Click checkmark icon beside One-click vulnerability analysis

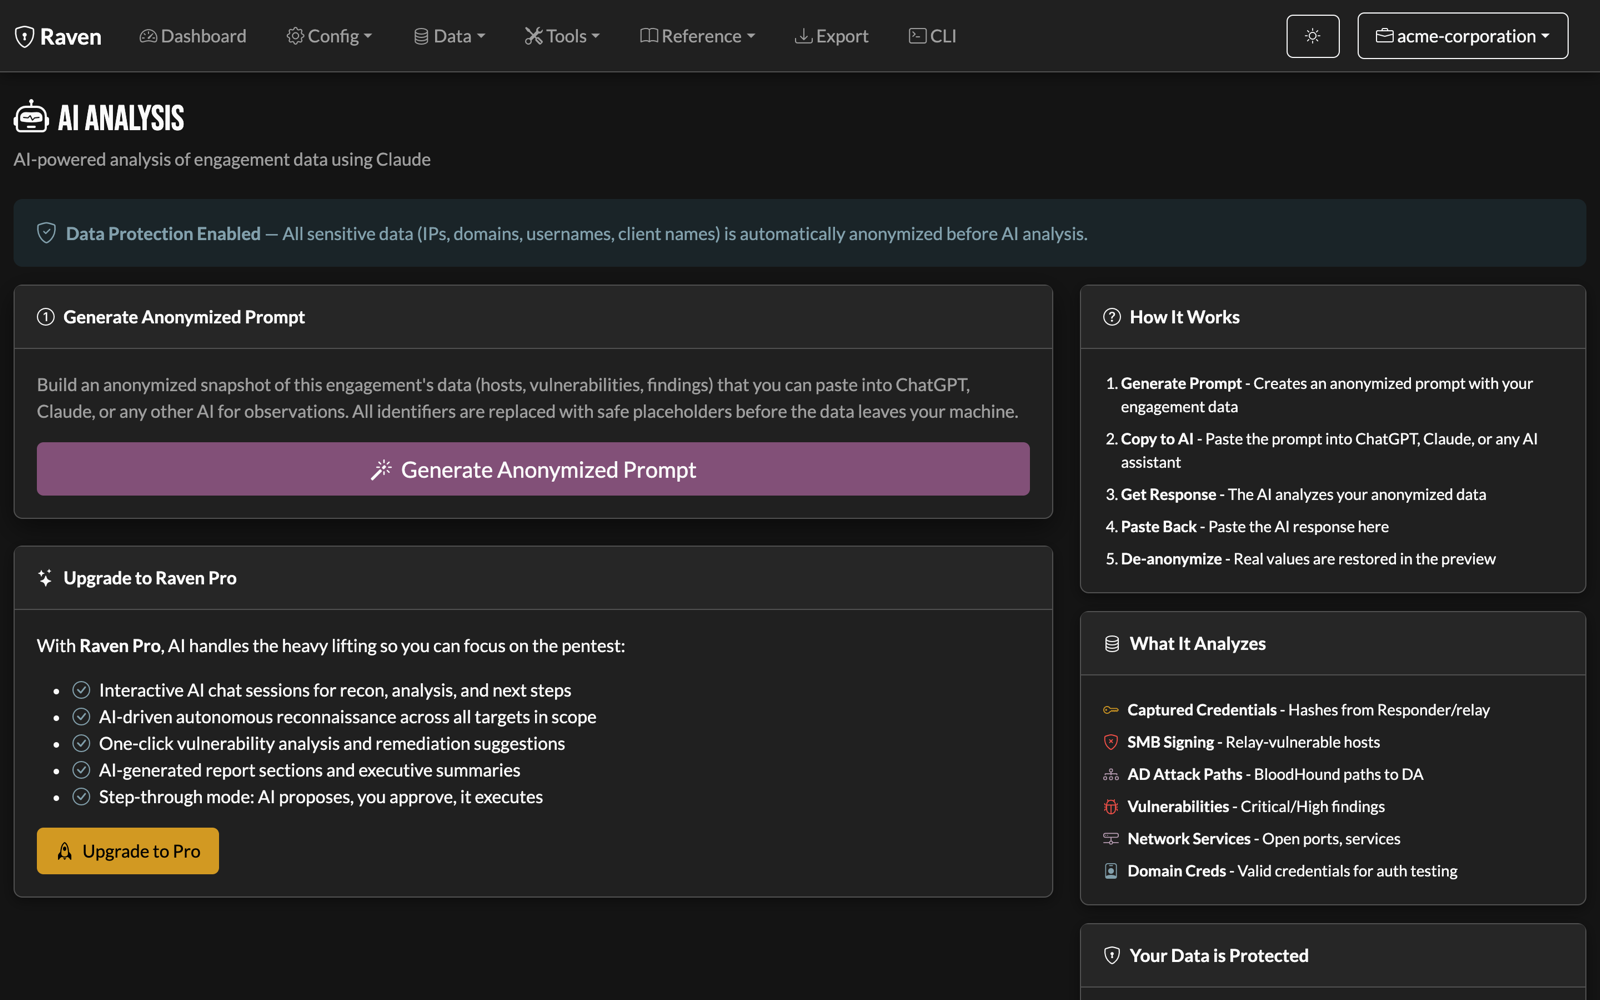pyautogui.click(x=82, y=744)
